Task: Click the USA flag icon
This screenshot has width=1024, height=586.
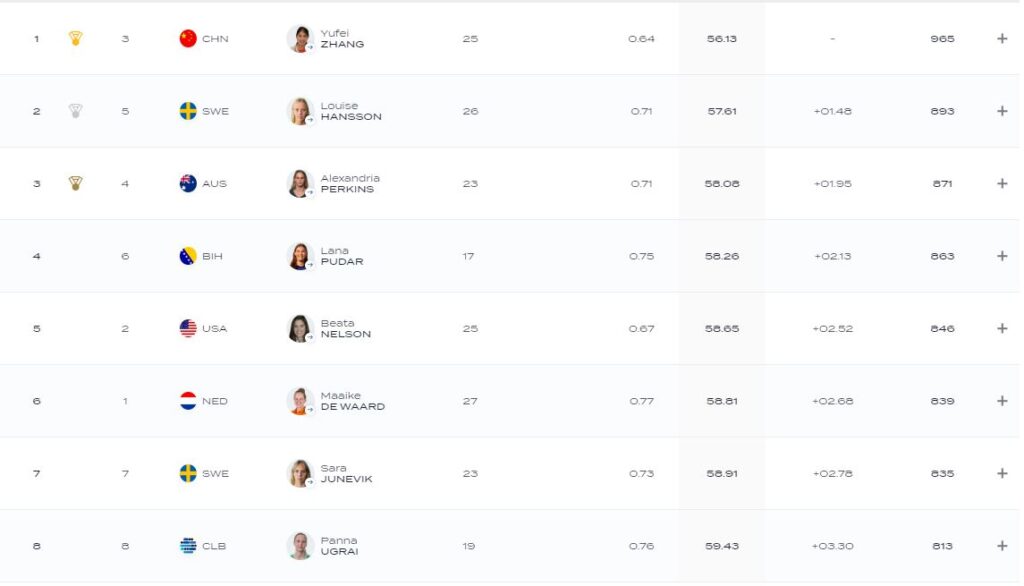Action: [x=188, y=328]
